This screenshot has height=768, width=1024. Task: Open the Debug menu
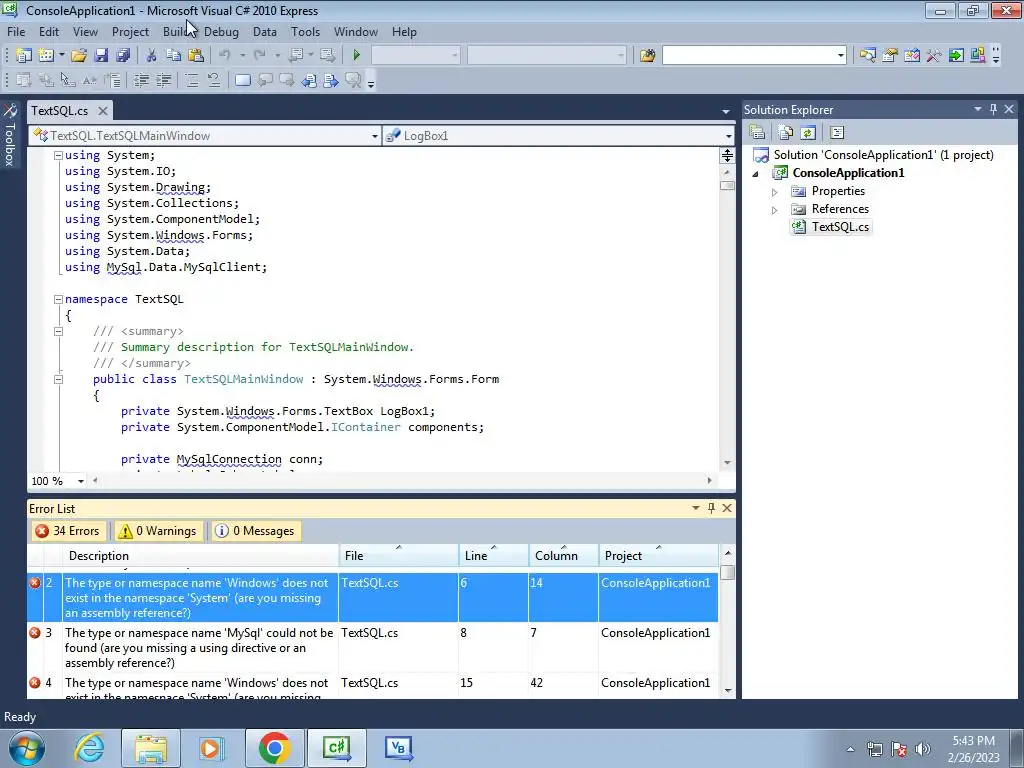[221, 32]
